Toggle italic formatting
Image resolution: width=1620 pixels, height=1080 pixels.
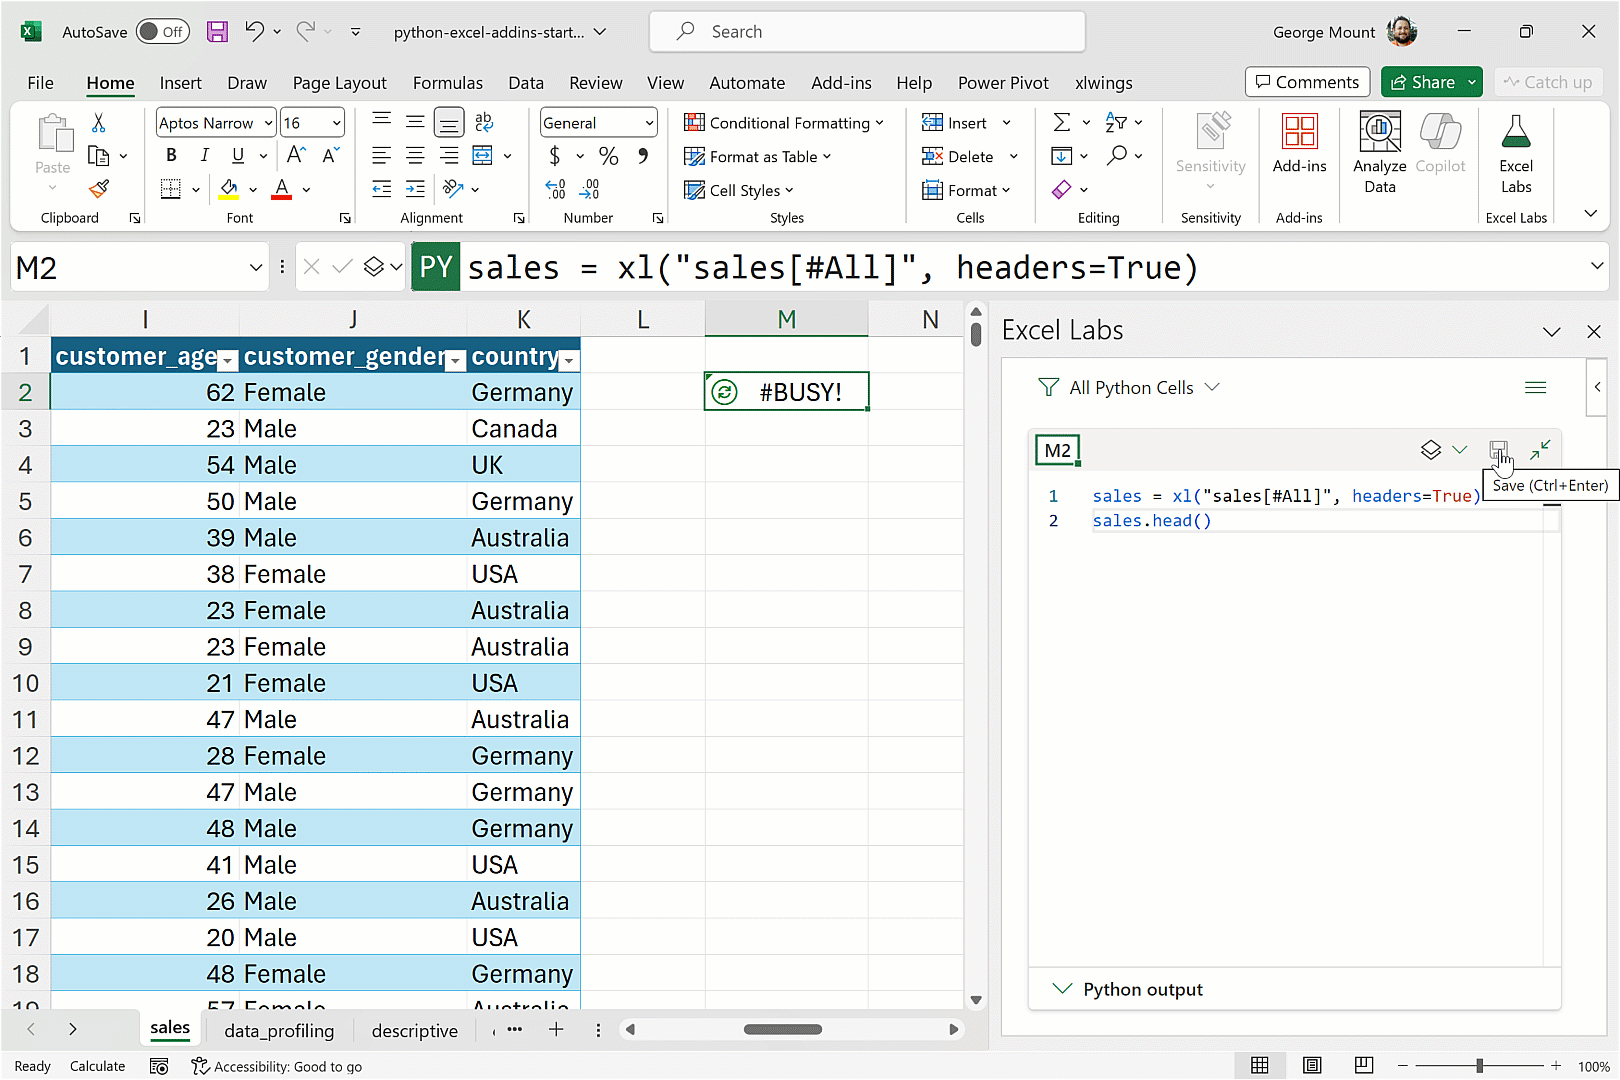(204, 155)
